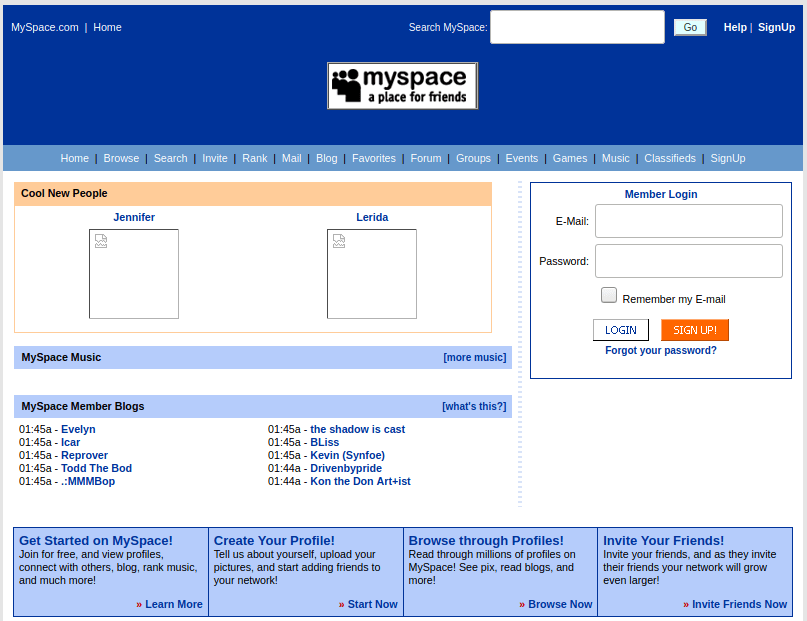Viewport: 807px width, 621px height.
Task: Select Forum in the navigation bar
Action: tap(426, 158)
